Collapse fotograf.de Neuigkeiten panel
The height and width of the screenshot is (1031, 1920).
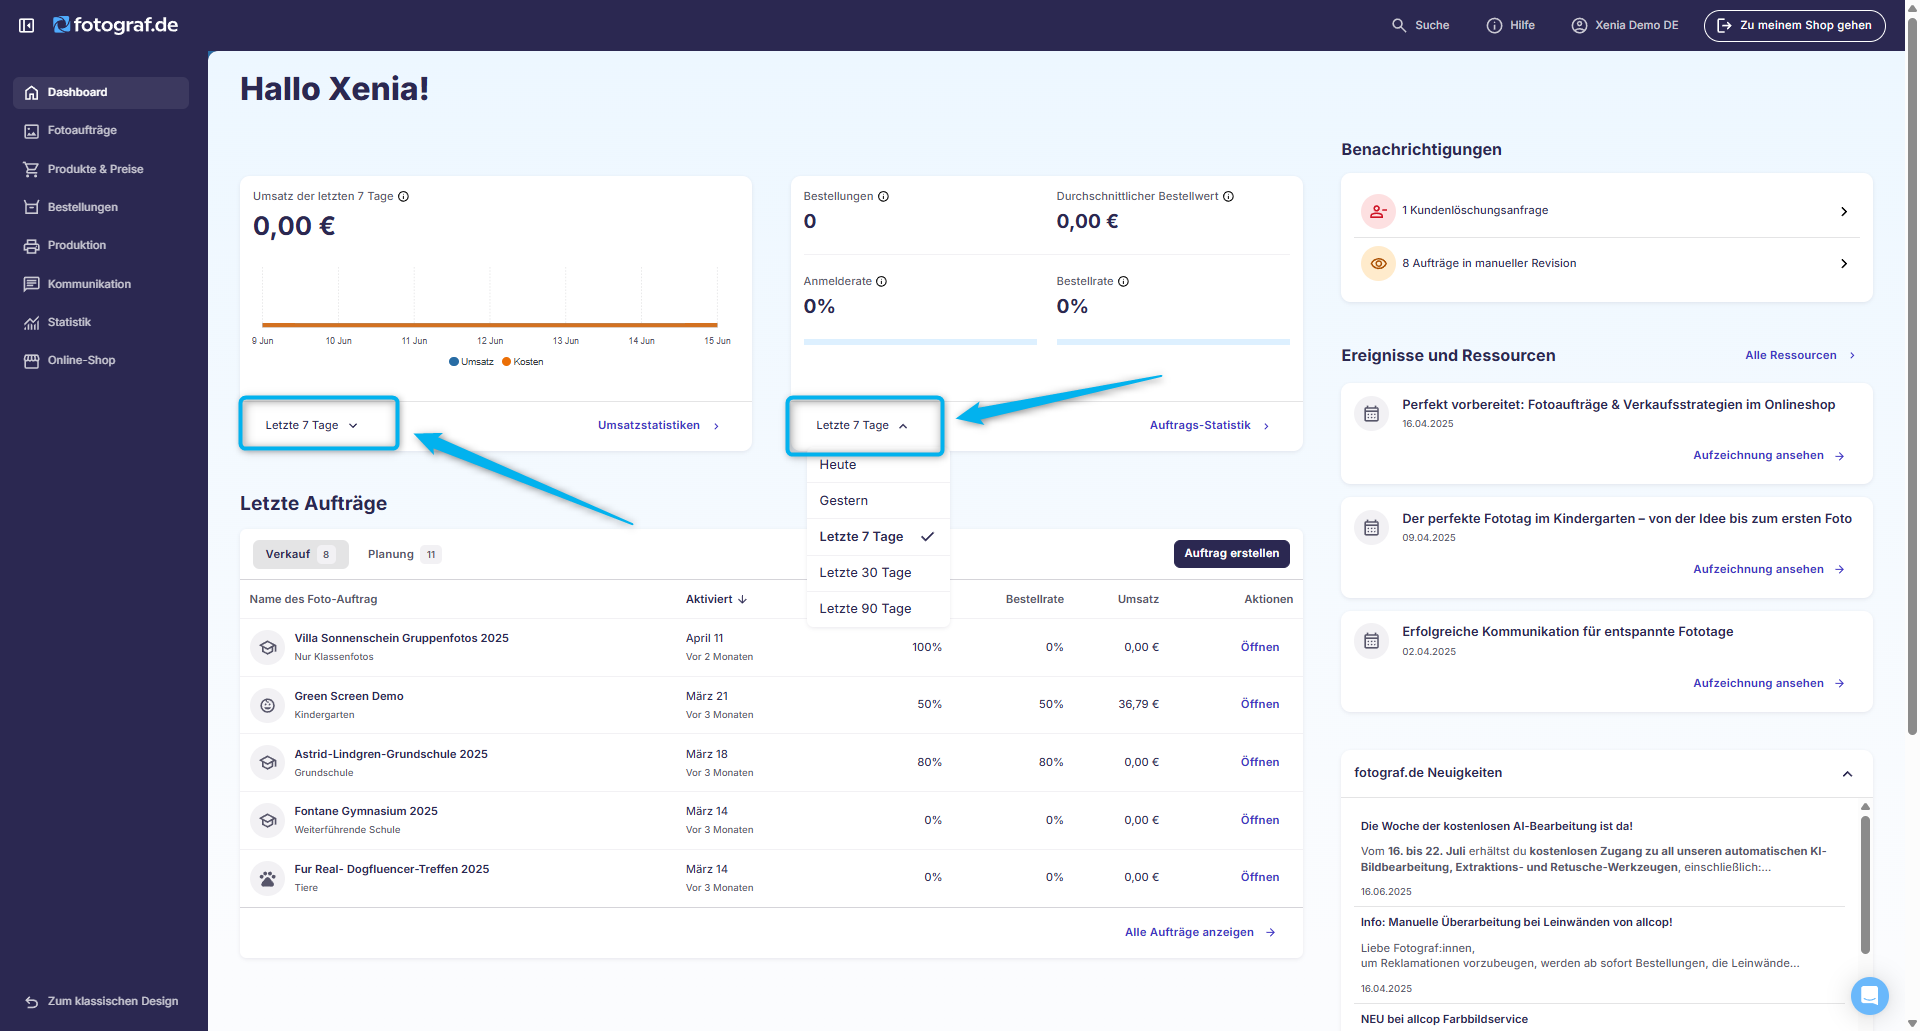click(x=1847, y=774)
